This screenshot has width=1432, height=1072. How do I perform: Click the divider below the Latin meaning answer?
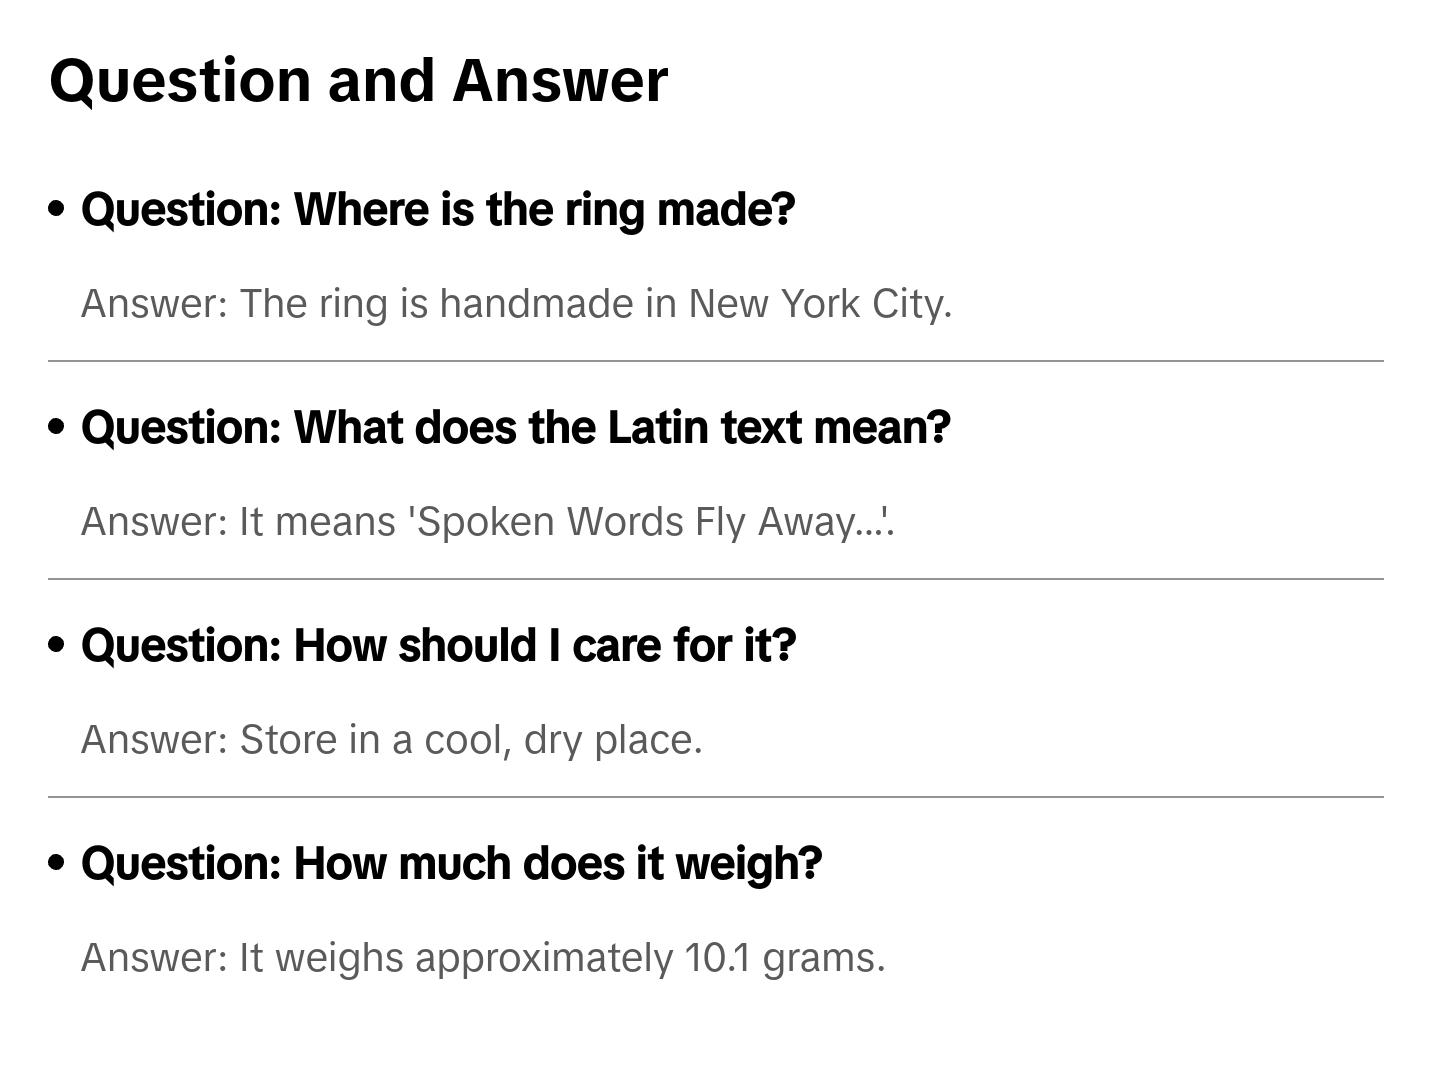(716, 579)
